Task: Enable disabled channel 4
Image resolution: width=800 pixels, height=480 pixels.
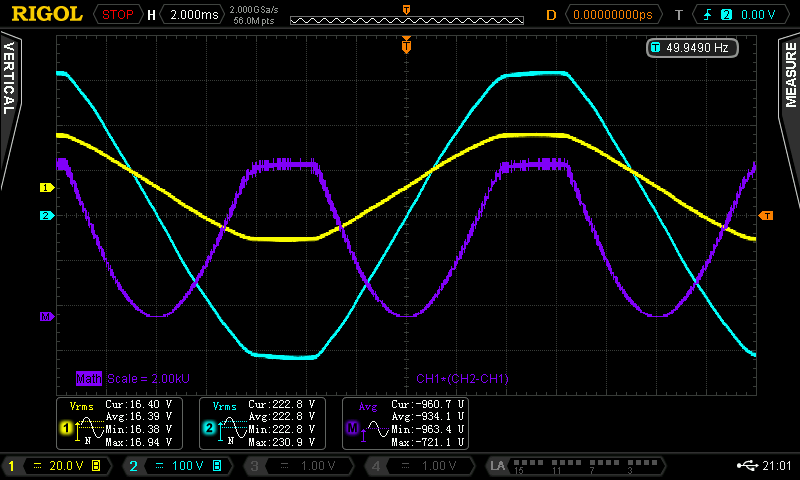Action: click(x=421, y=466)
